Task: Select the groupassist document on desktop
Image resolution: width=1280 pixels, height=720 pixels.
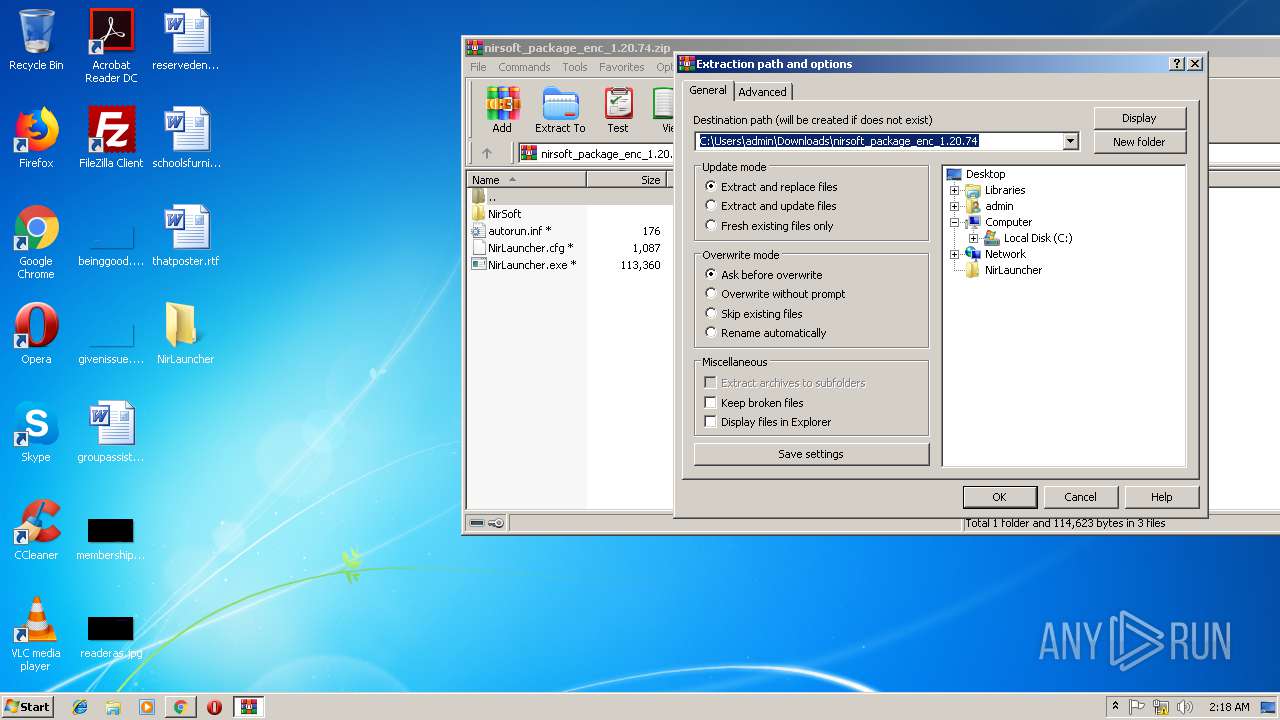Action: [x=111, y=432]
